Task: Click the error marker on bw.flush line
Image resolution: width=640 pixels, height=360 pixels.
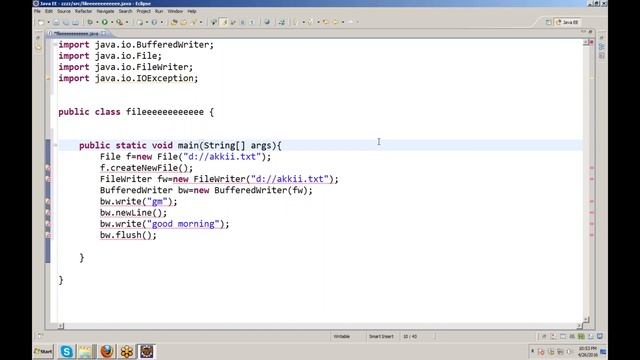Action: tap(48, 235)
